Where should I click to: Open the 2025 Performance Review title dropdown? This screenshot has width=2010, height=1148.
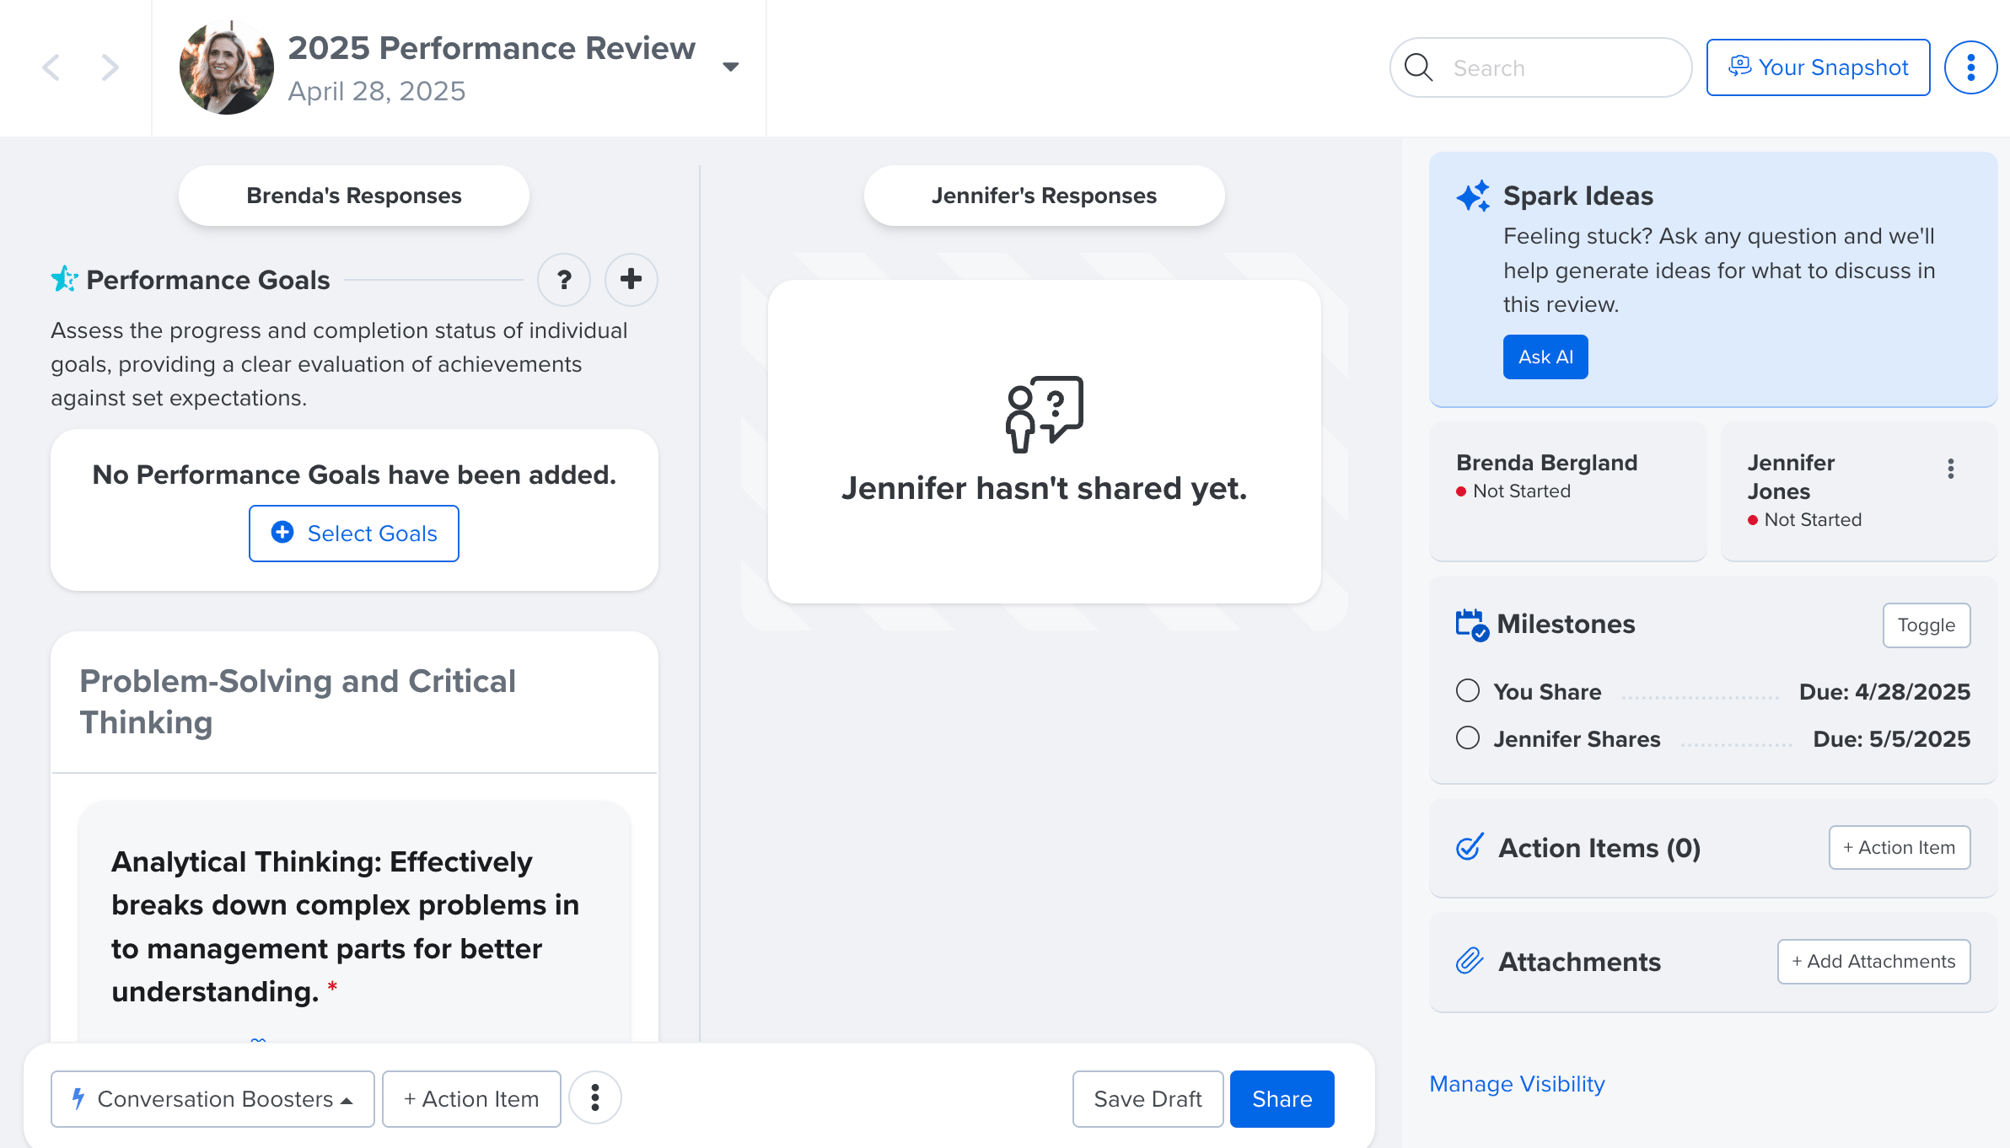click(x=731, y=66)
